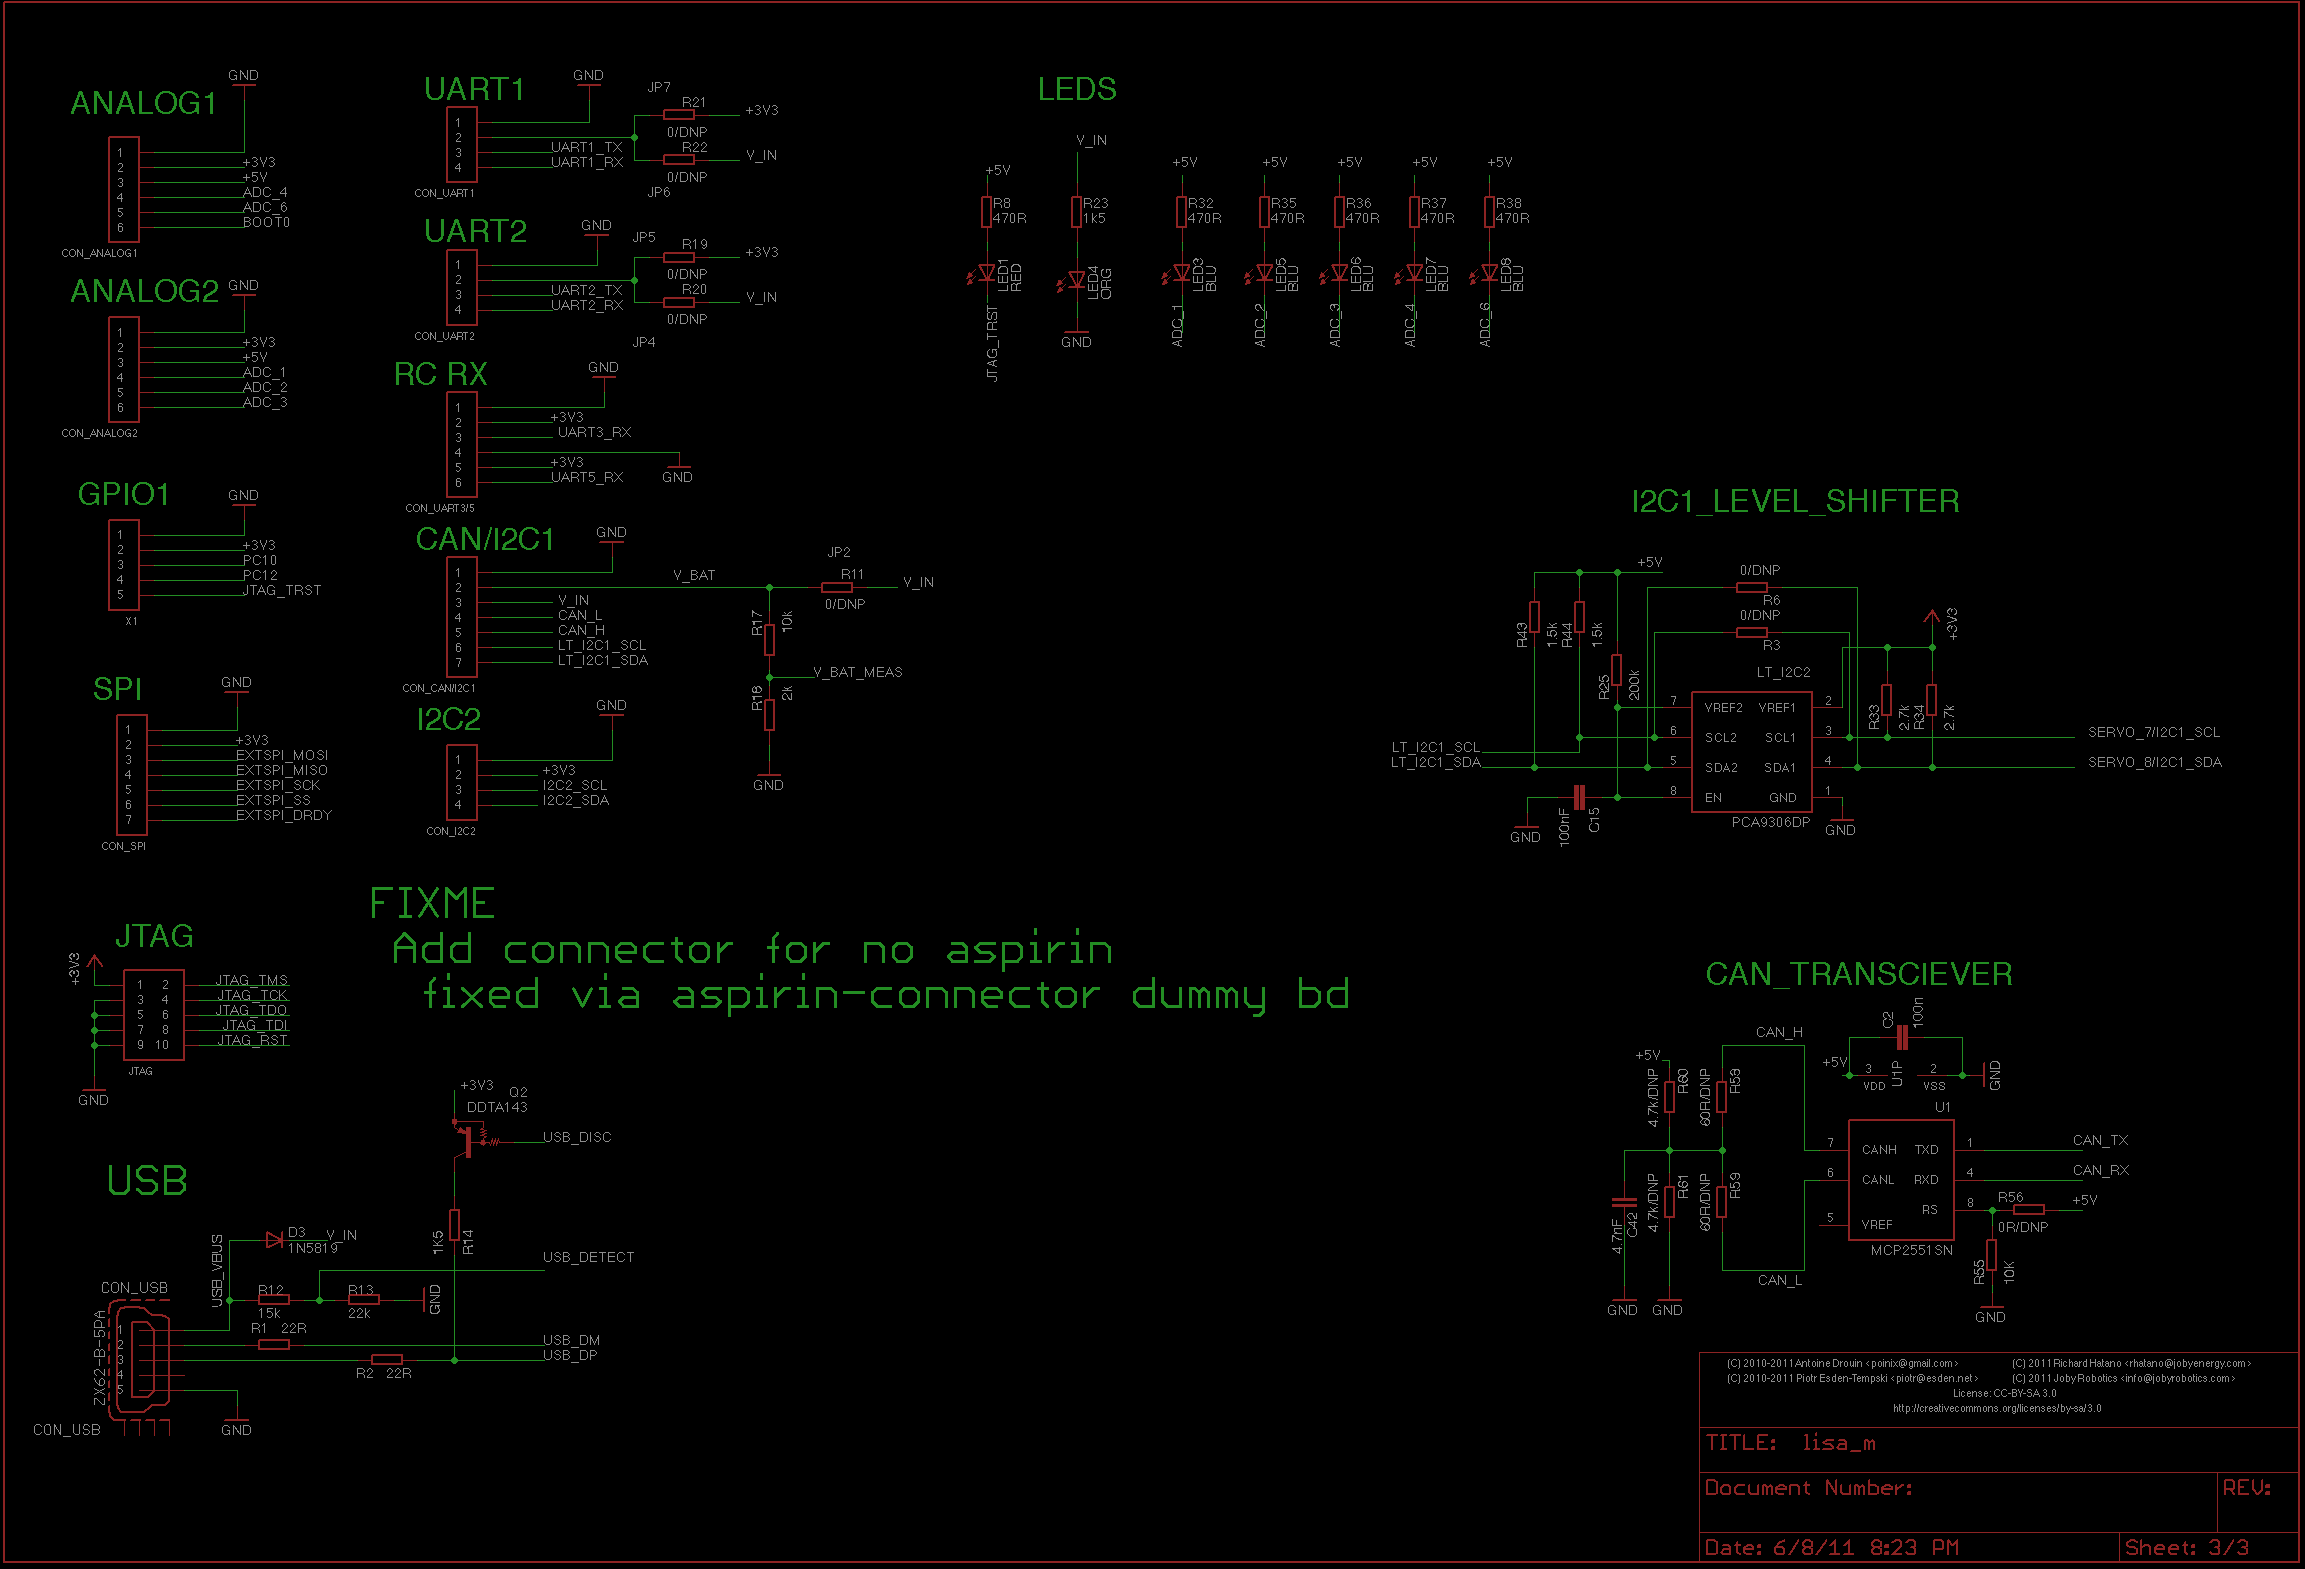Select the 1N5819 diode D3 symbol

point(274,1240)
